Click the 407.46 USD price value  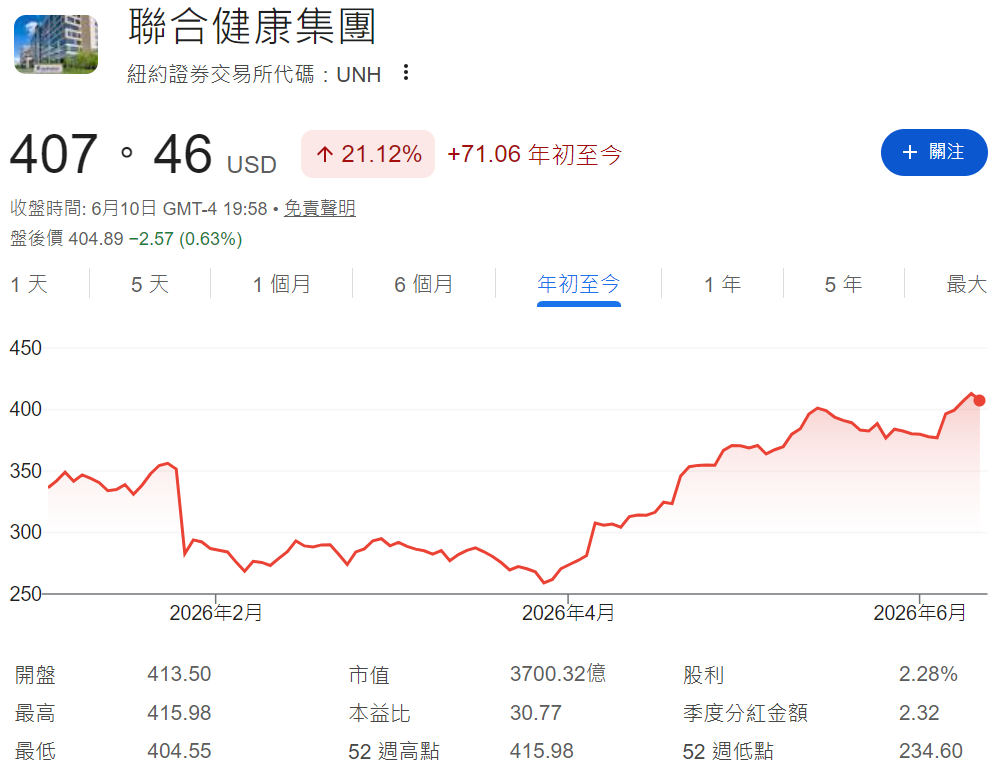(143, 154)
